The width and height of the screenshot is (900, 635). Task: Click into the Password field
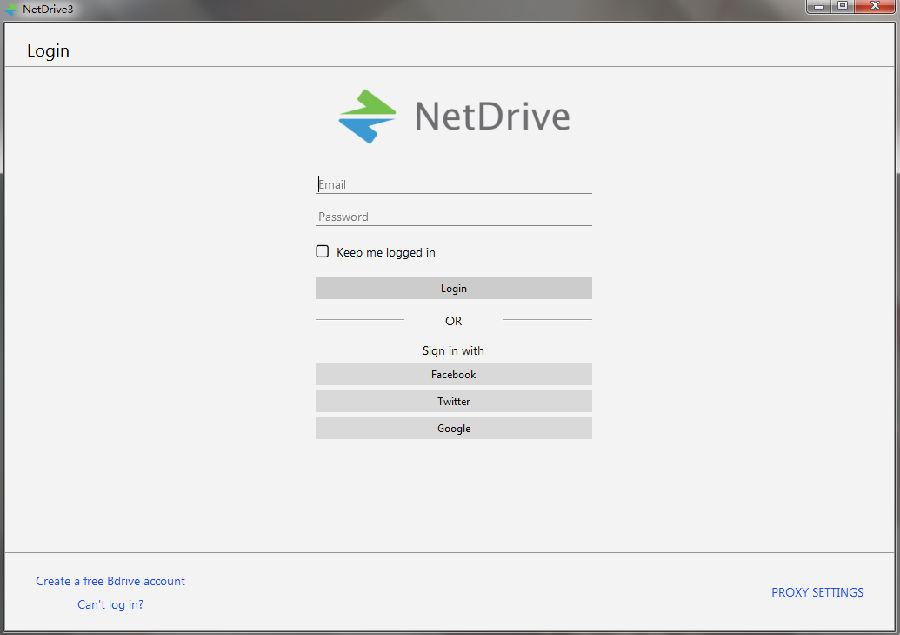[453, 217]
